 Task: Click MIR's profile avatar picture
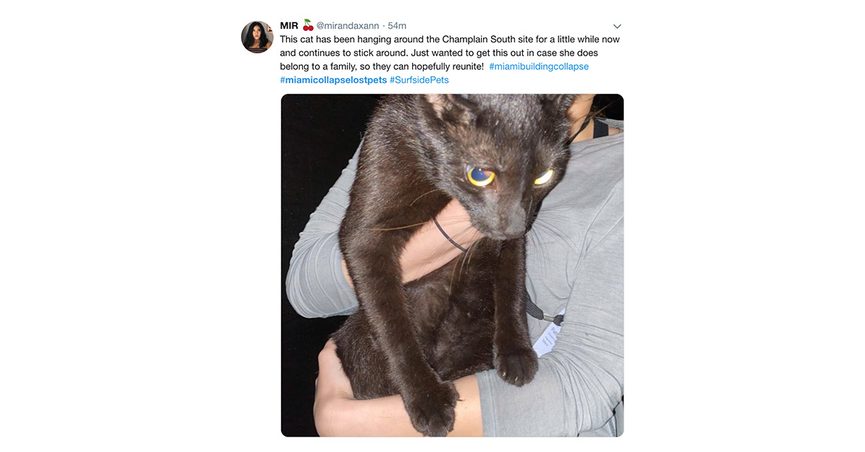pyautogui.click(x=257, y=37)
